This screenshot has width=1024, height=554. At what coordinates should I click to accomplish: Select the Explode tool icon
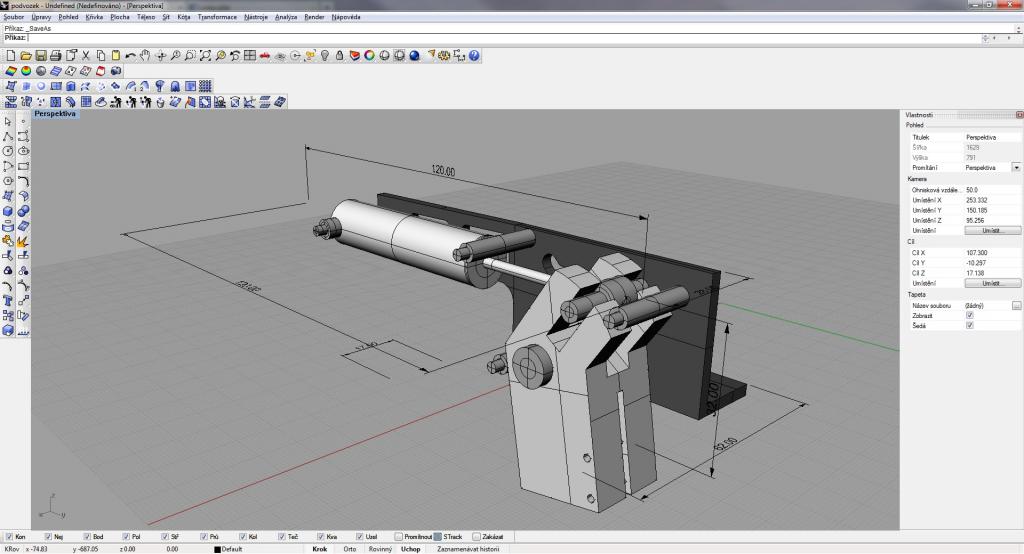point(22,241)
